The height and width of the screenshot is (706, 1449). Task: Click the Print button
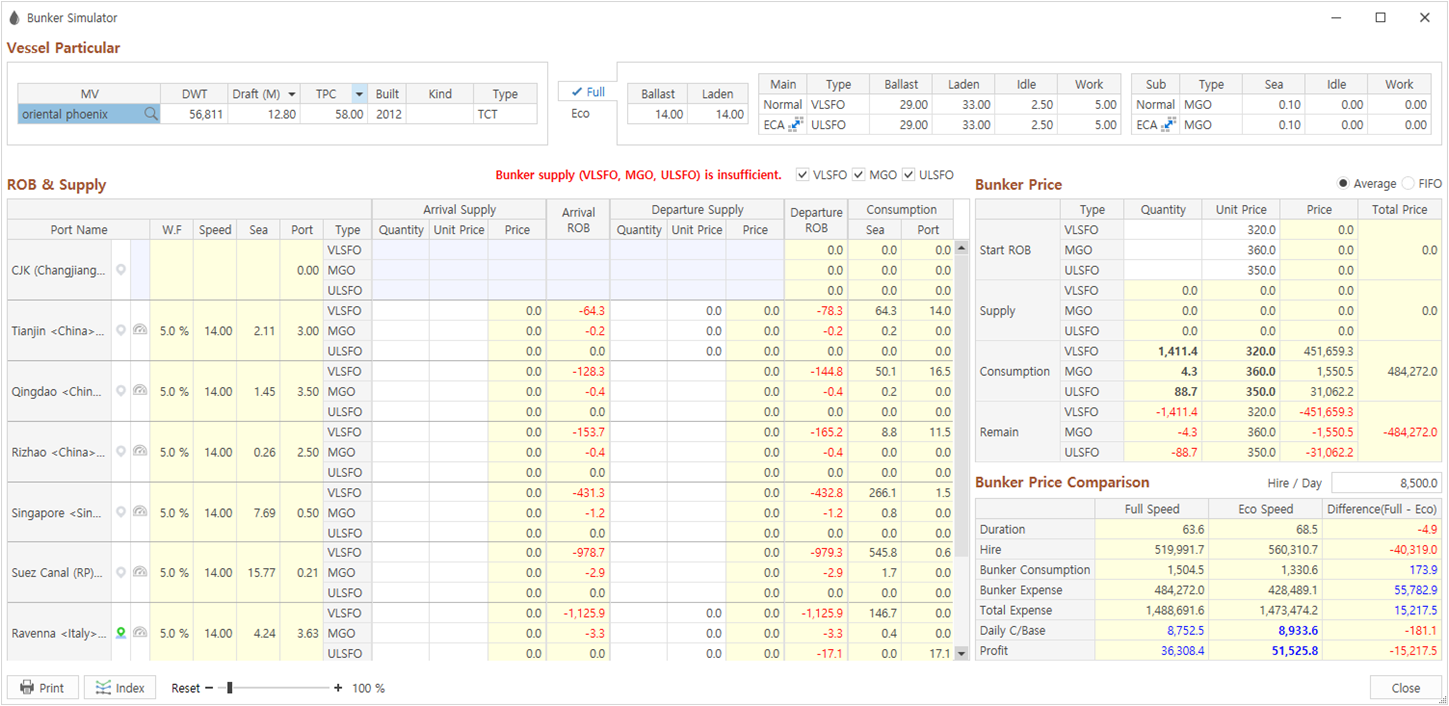[x=43, y=688]
